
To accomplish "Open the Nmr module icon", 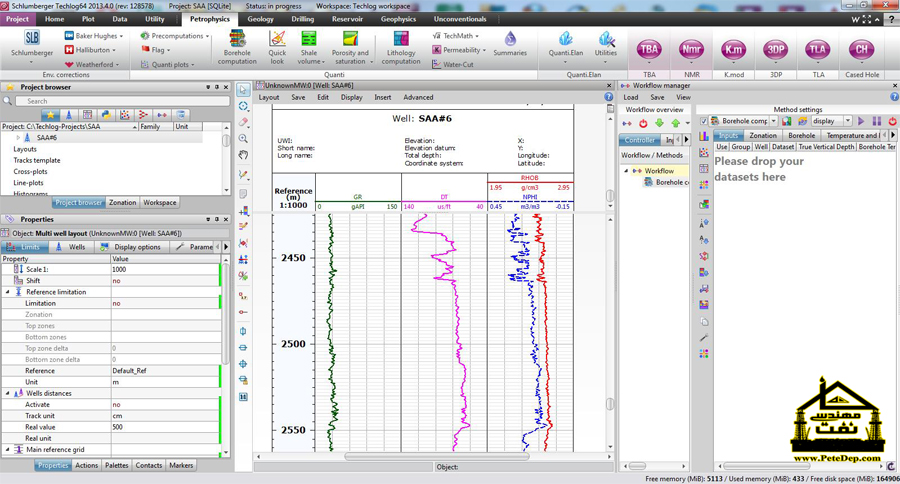I will pyautogui.click(x=691, y=49).
